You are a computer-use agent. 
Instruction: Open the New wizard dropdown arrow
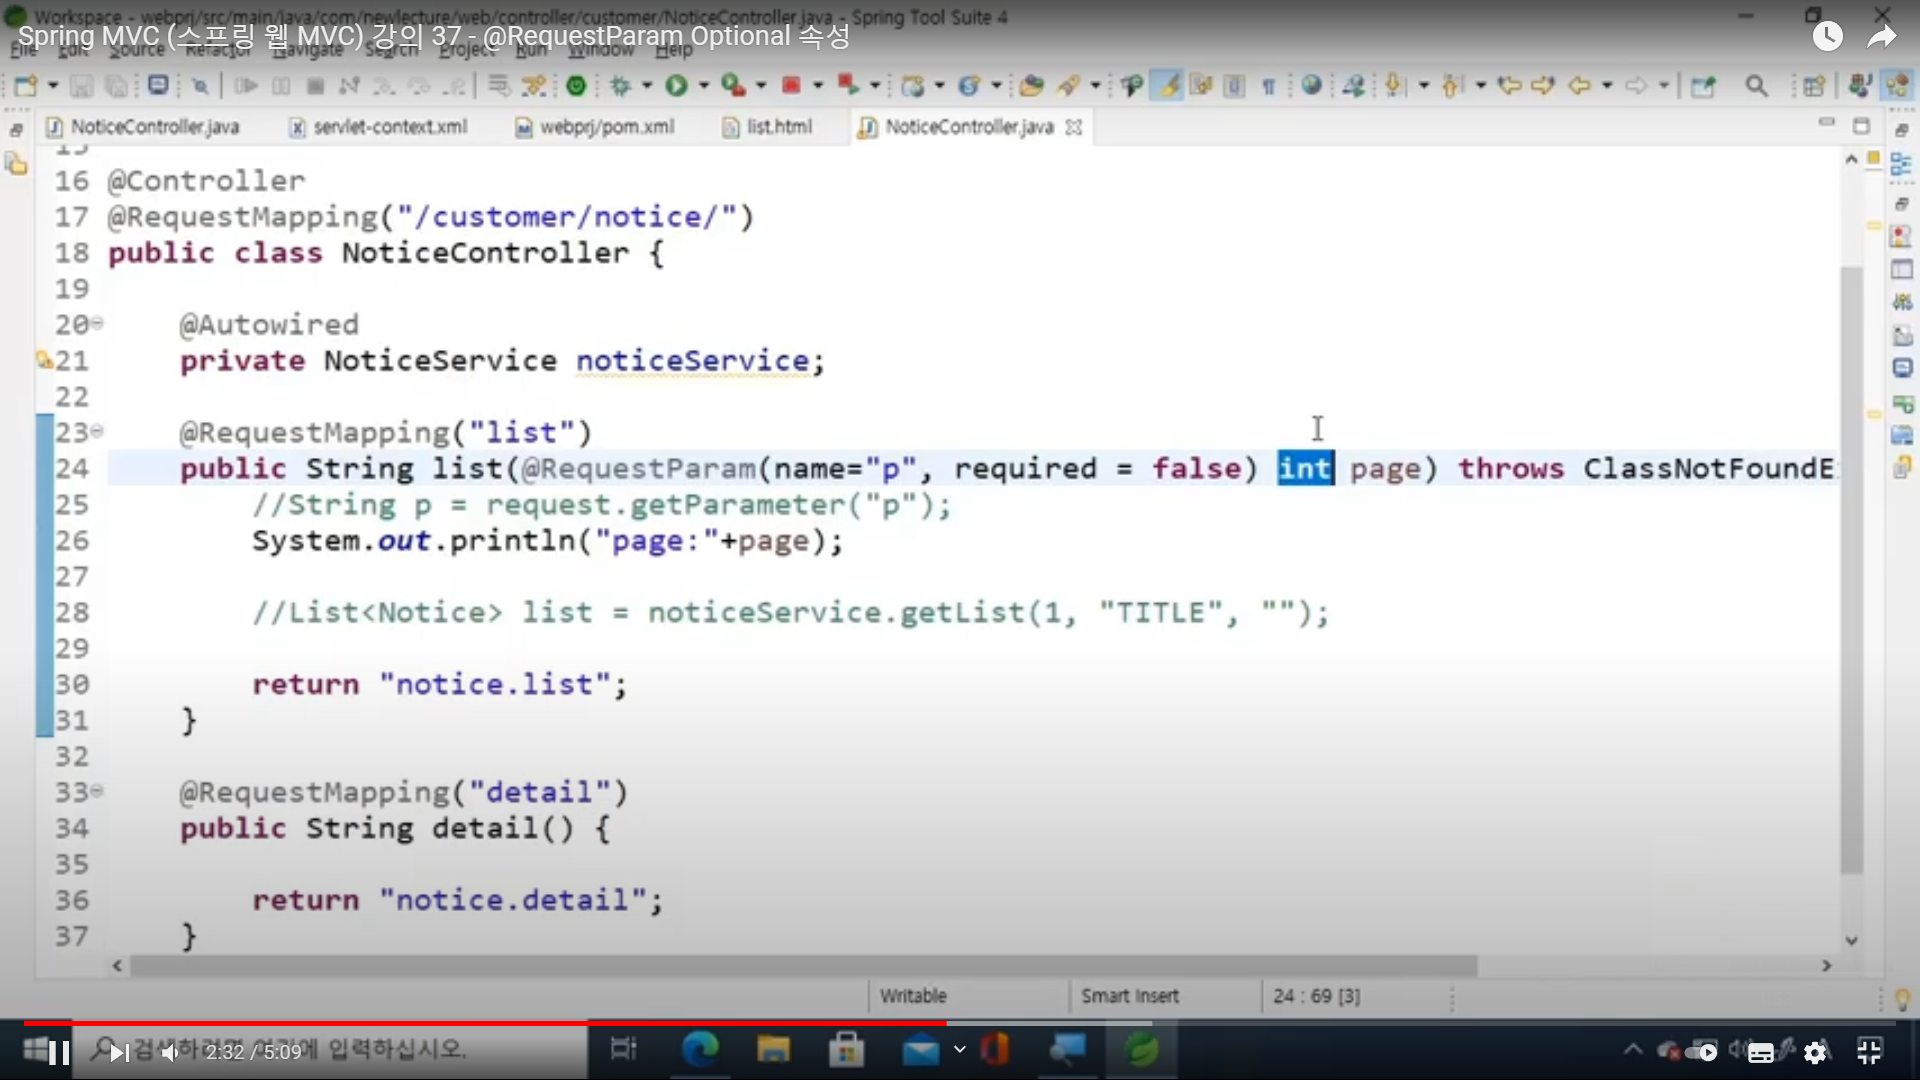(53, 86)
